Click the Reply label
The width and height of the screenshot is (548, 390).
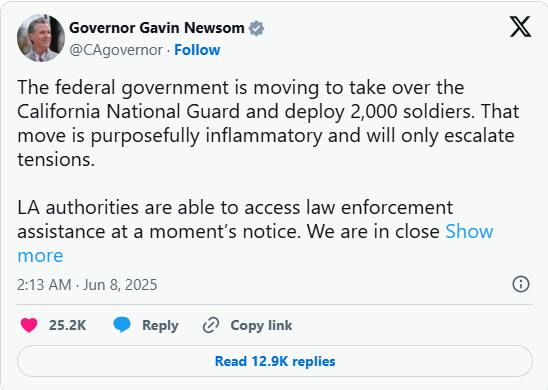pos(160,325)
